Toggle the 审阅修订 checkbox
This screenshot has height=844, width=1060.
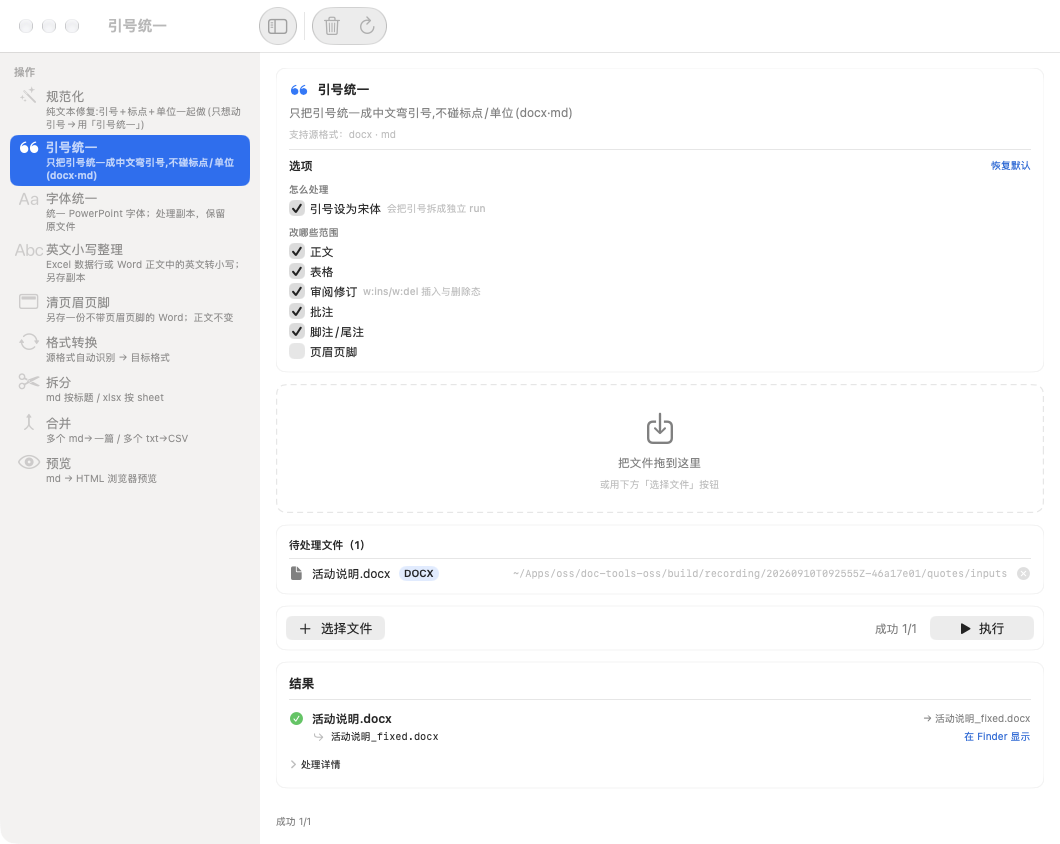click(297, 291)
